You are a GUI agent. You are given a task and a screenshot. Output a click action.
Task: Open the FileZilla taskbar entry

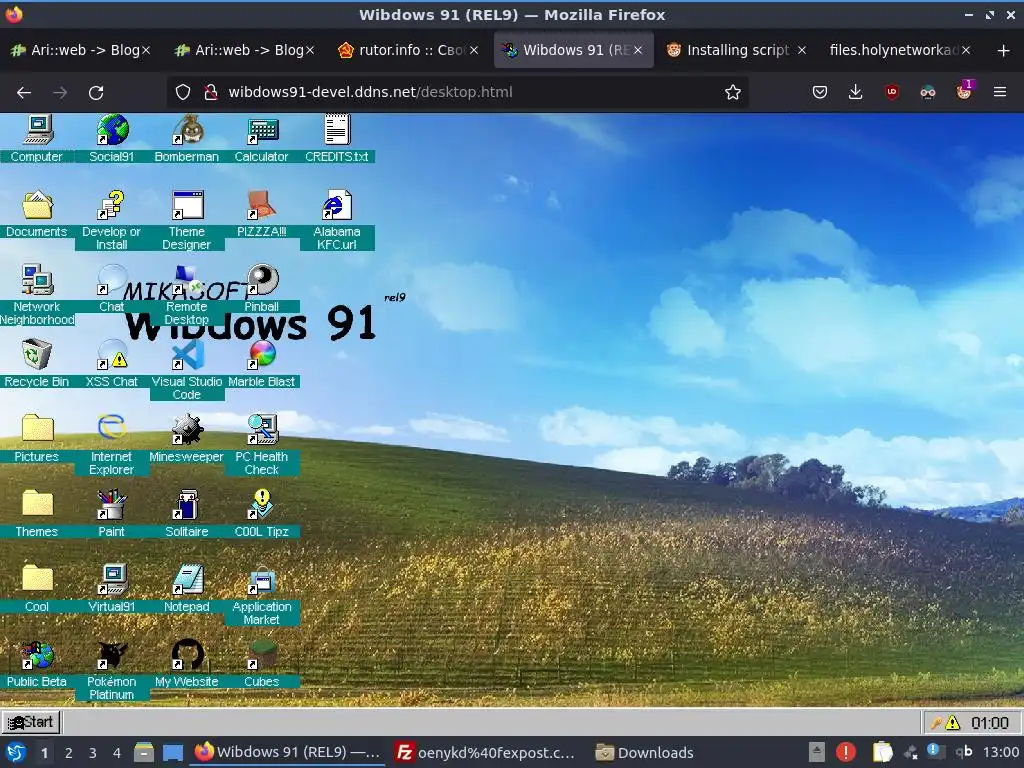pyautogui.click(x=487, y=752)
